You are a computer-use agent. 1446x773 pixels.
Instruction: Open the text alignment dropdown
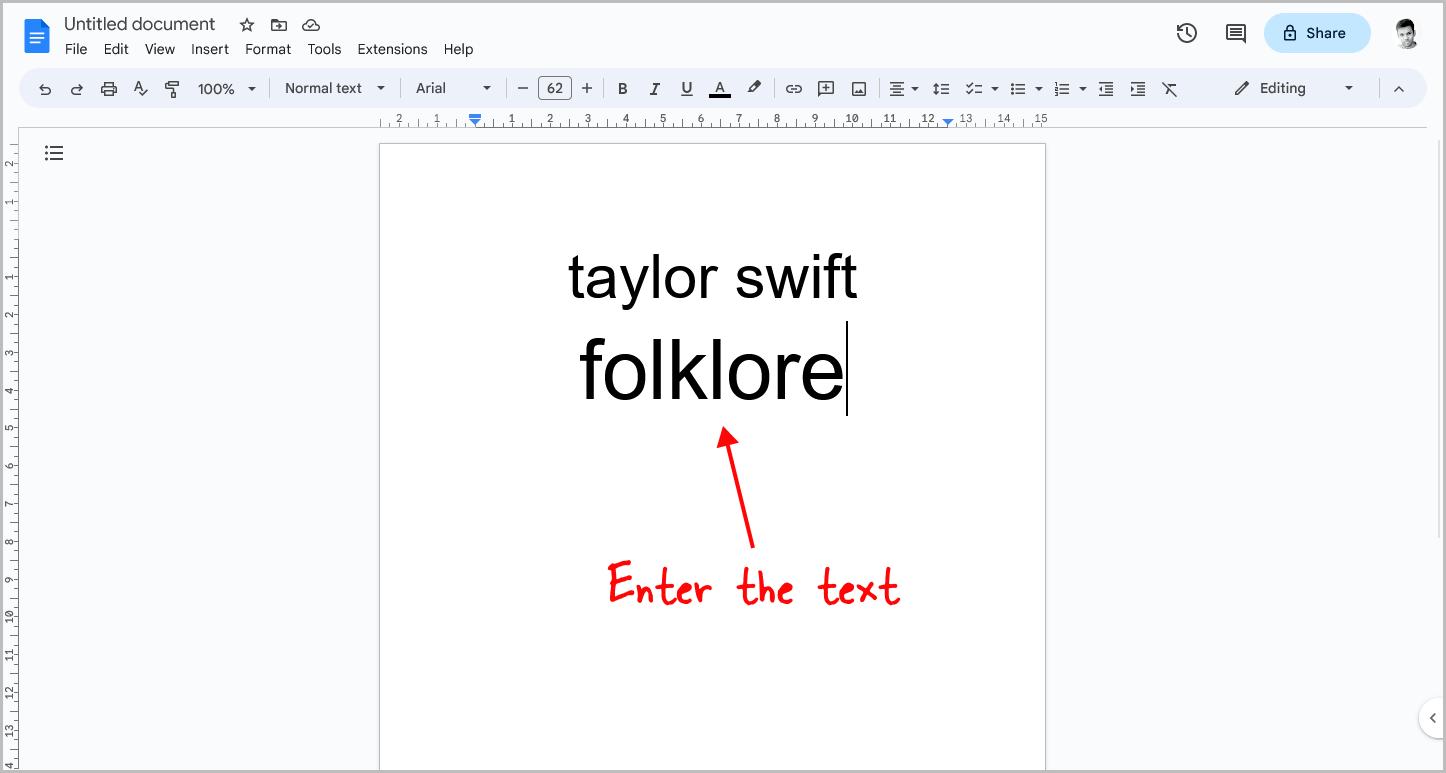tap(904, 89)
